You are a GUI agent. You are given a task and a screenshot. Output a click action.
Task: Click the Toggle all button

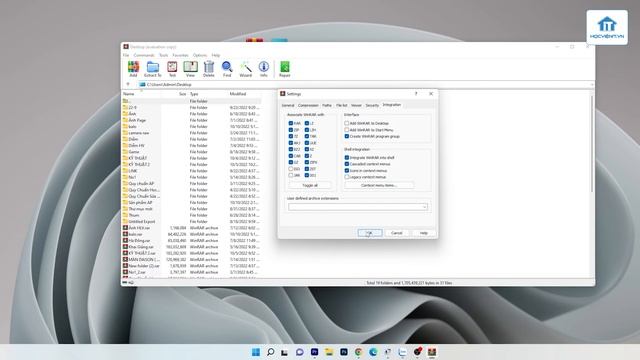(x=310, y=185)
